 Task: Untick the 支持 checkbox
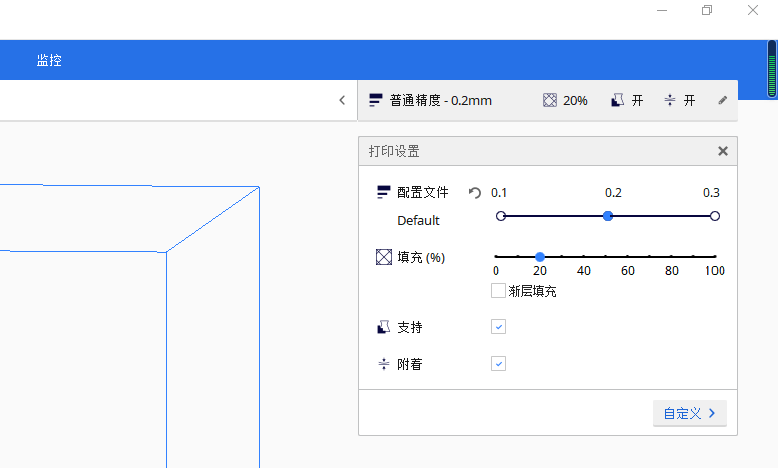click(498, 327)
